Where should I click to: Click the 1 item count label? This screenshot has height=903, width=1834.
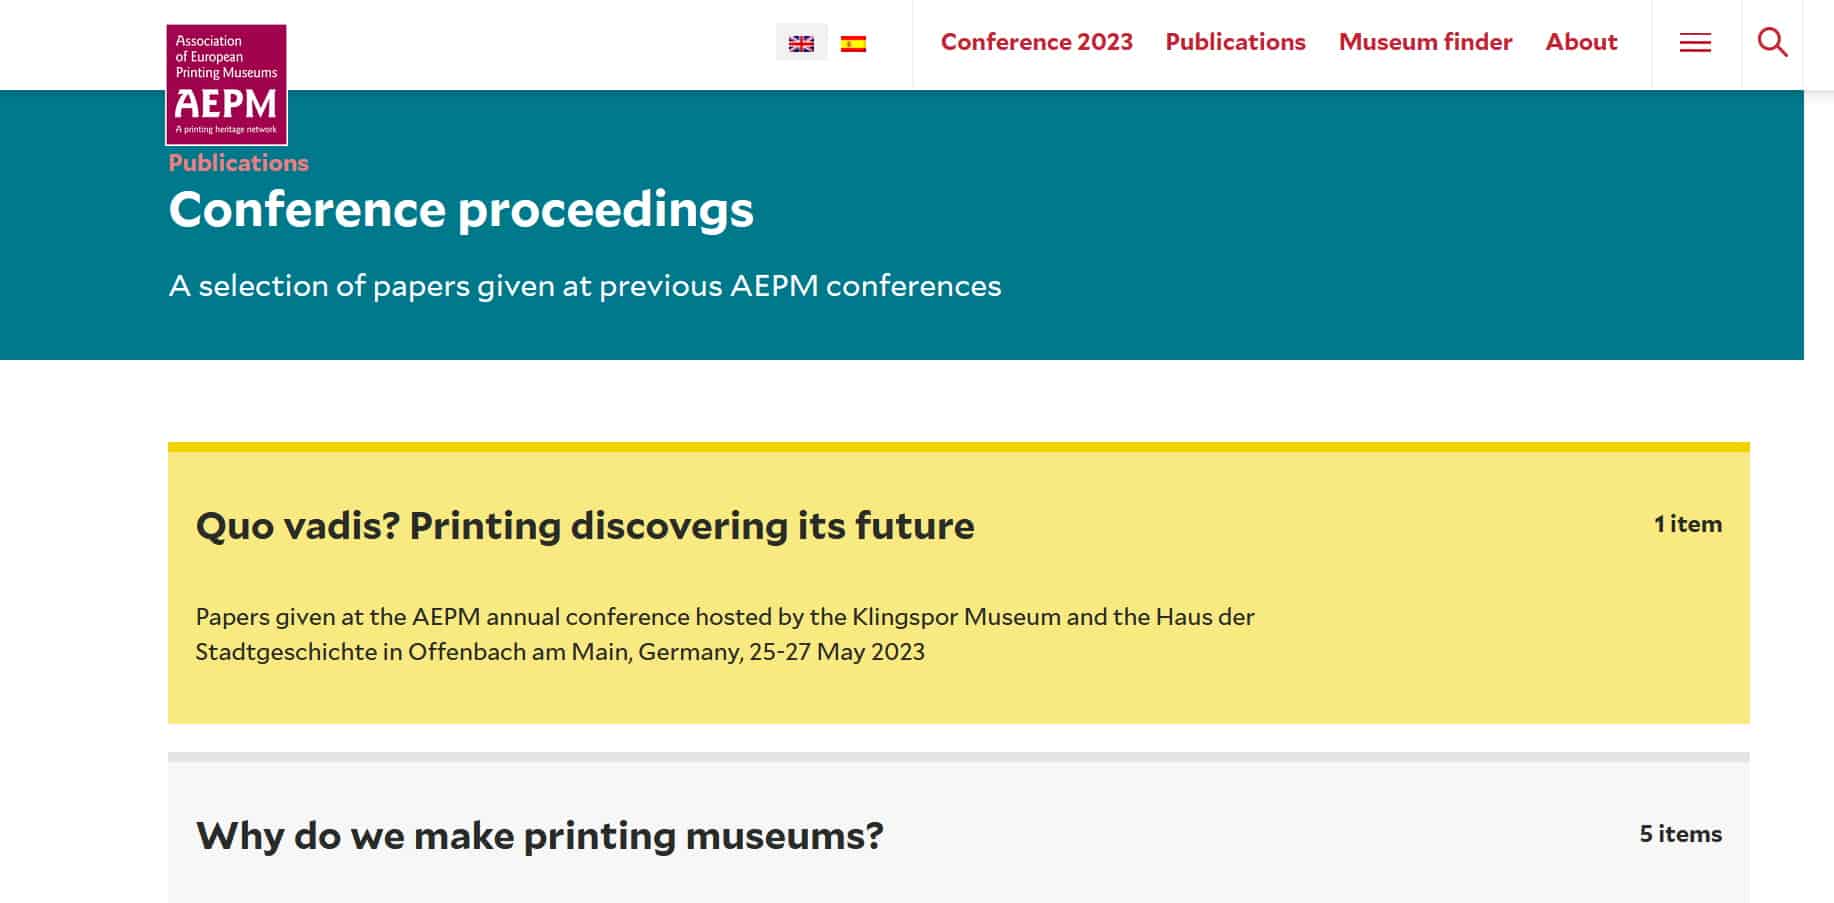(1687, 524)
